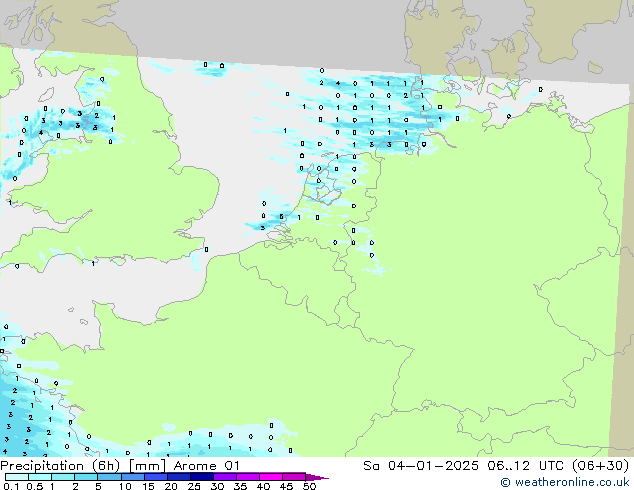Select the 'Sa 04-01-2025' date text
The height and width of the screenshot is (490, 634).
coord(421,466)
